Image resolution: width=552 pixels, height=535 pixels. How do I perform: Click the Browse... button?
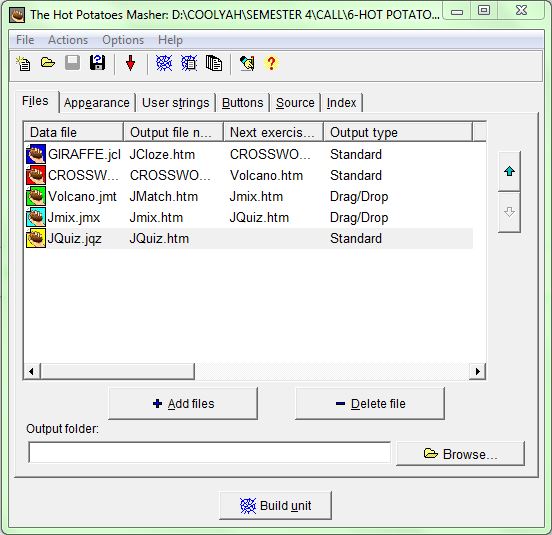click(x=460, y=454)
